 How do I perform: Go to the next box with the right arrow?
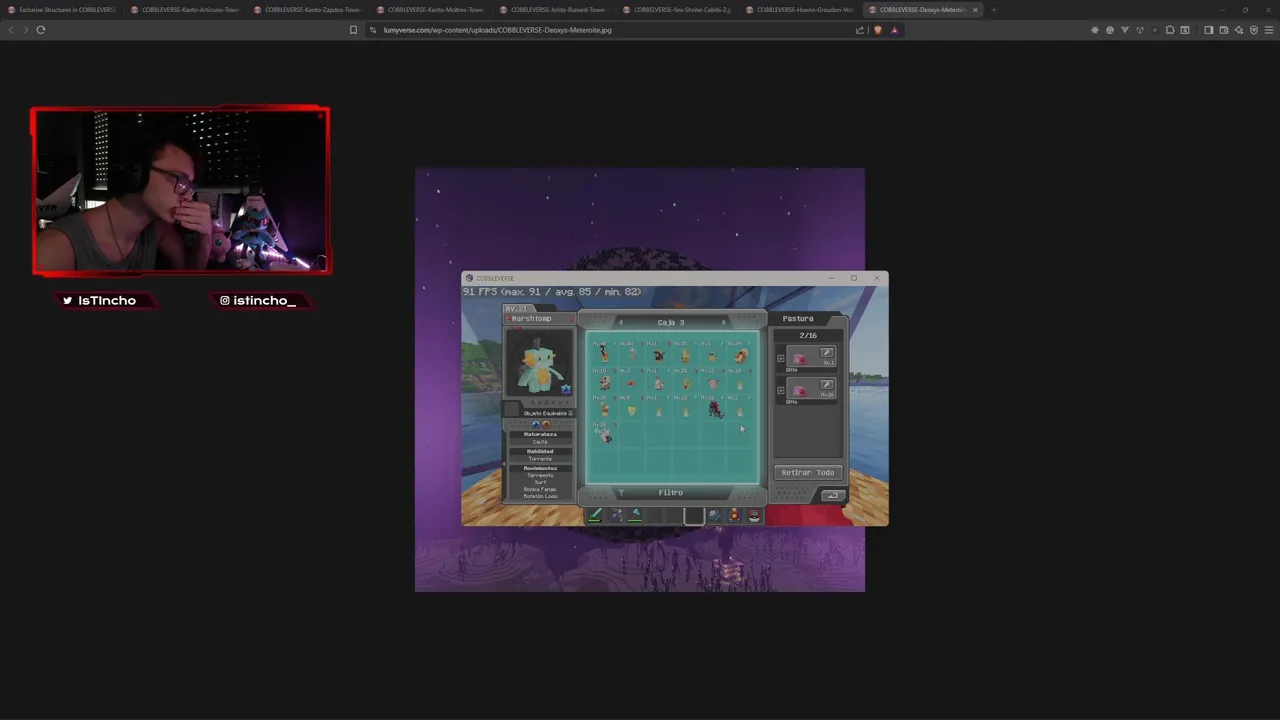(724, 322)
